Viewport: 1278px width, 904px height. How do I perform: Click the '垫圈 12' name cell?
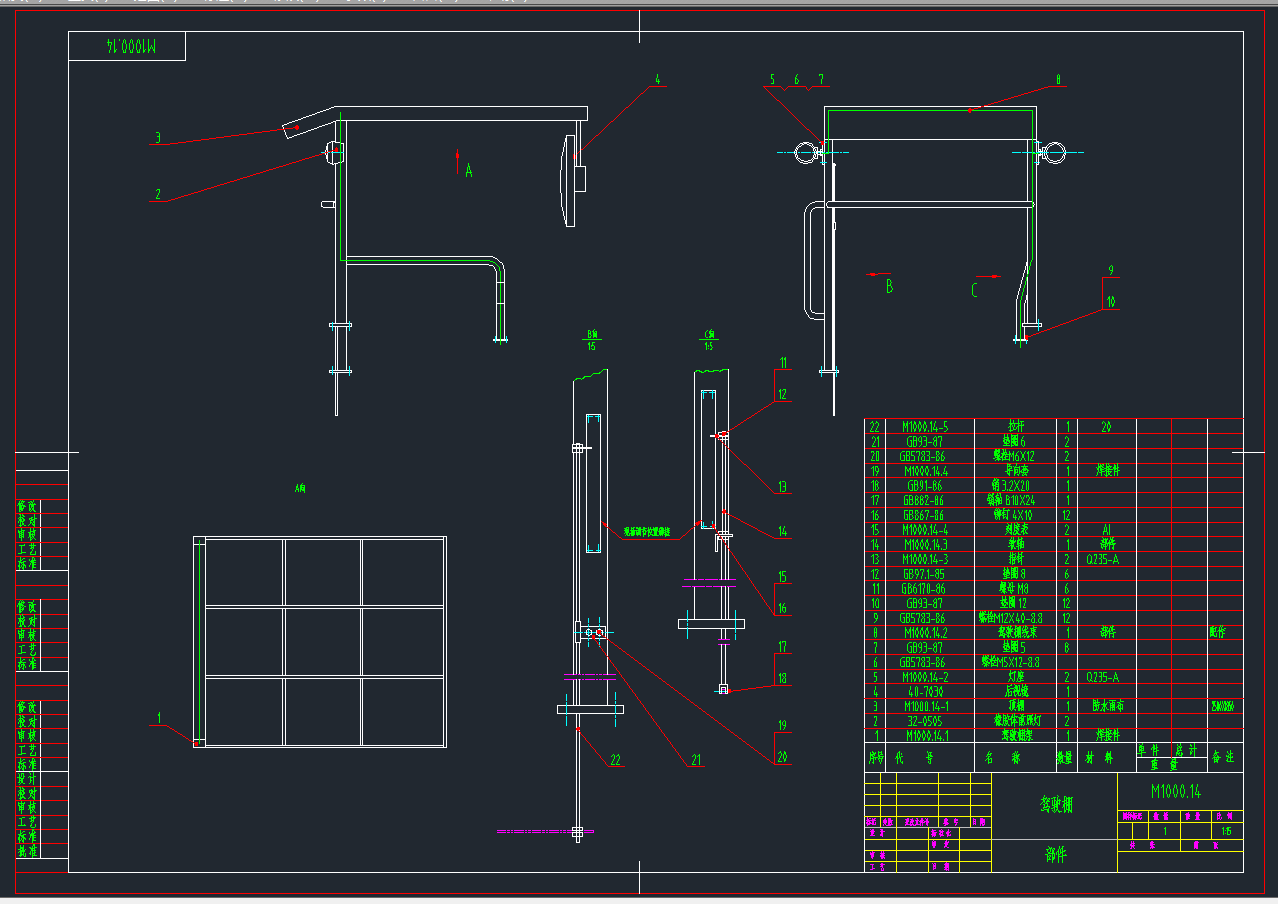point(1015,603)
